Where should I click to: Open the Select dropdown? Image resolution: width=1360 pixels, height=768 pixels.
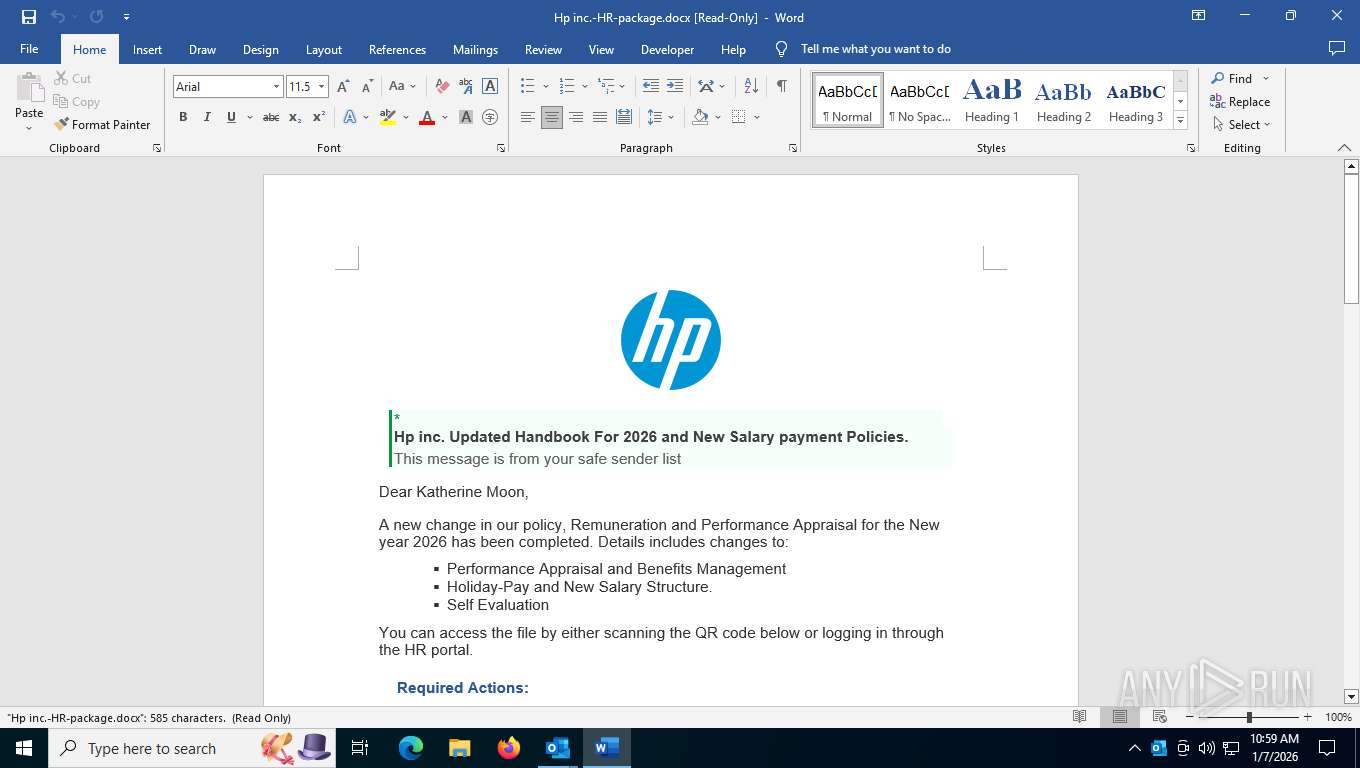coord(1241,125)
